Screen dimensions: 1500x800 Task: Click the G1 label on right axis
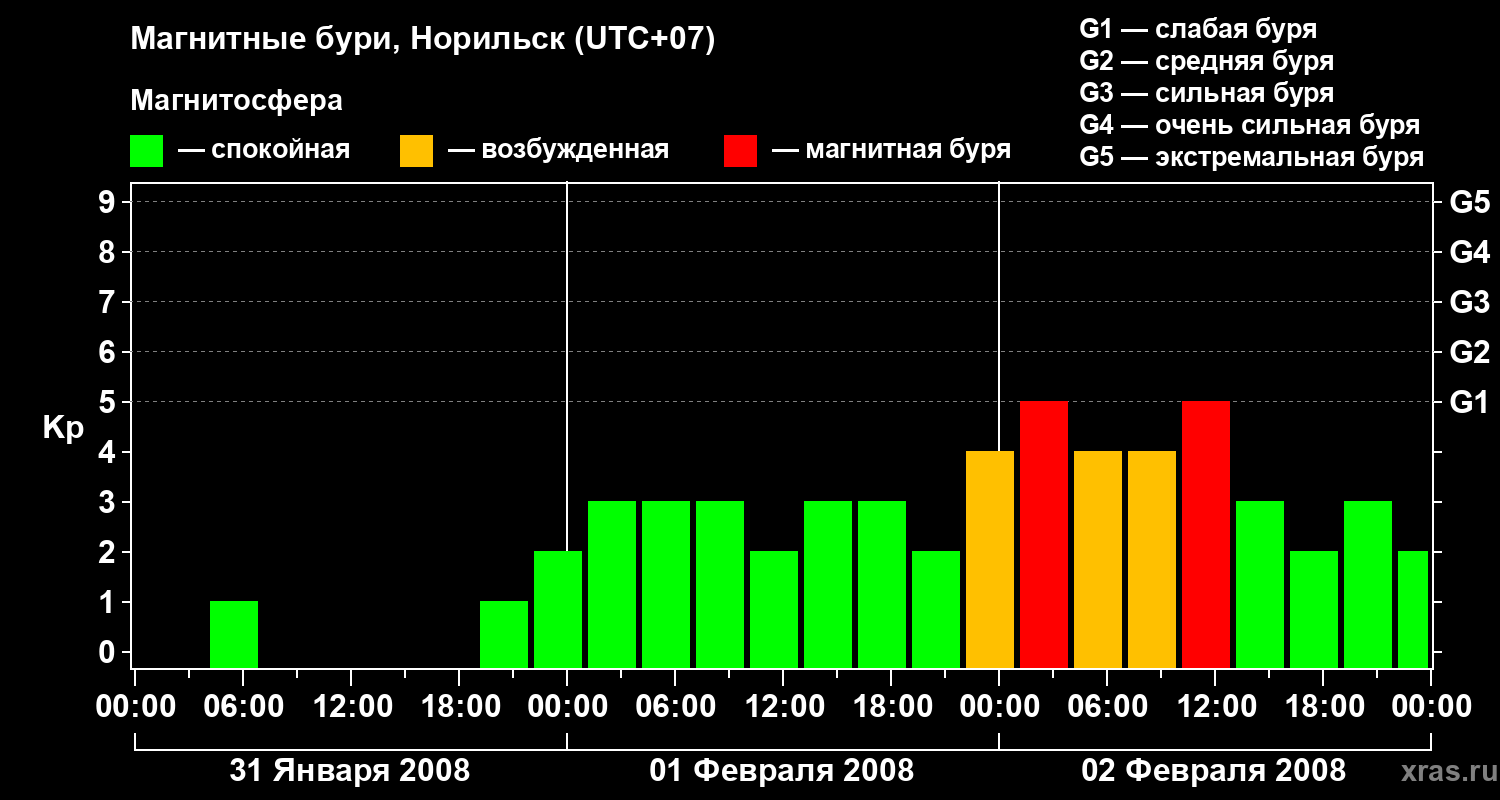pyautogui.click(x=1469, y=402)
